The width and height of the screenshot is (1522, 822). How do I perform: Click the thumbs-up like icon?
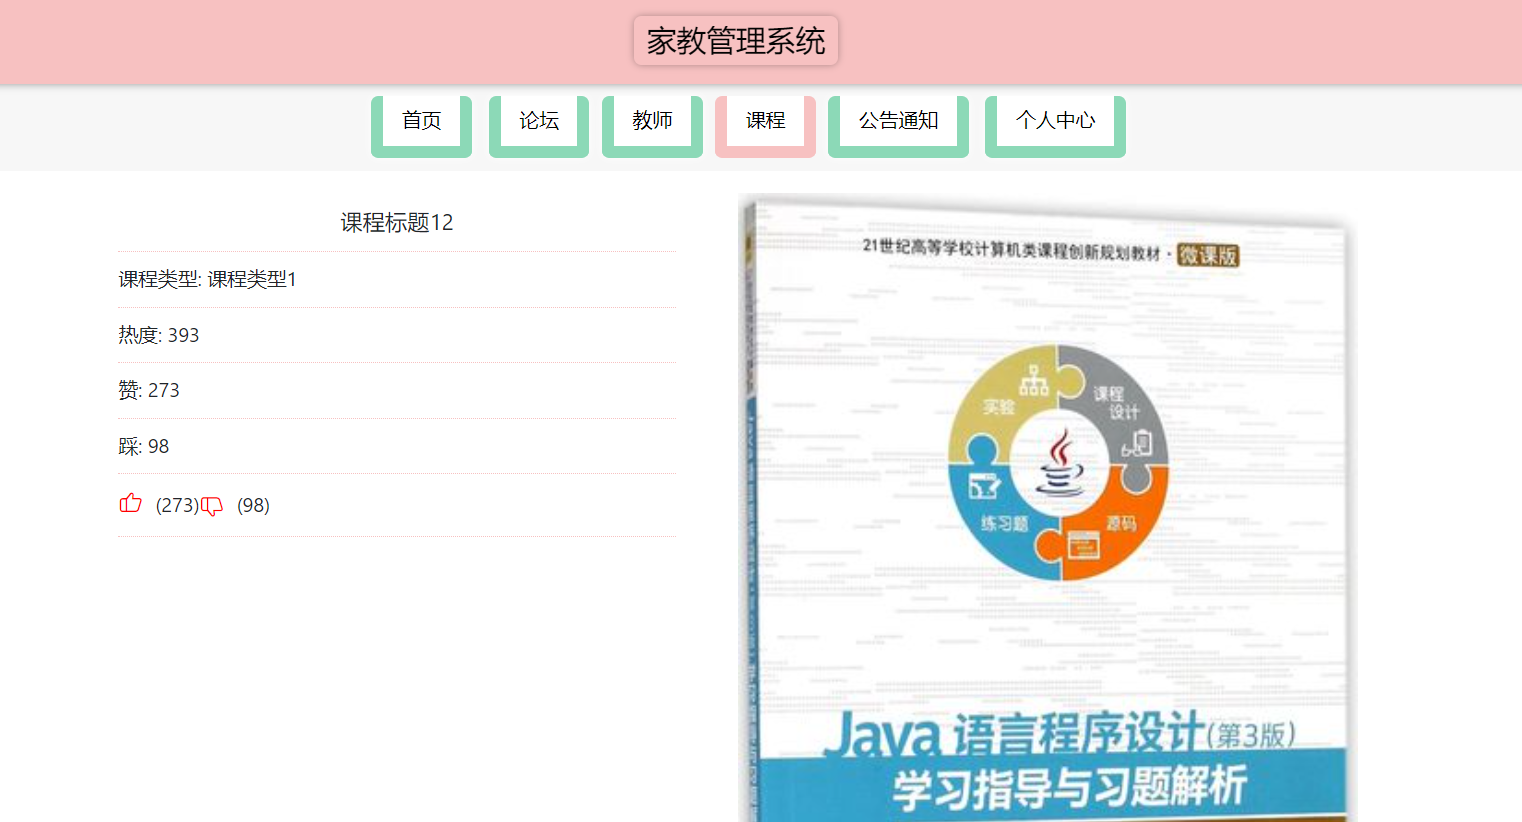[x=130, y=503]
